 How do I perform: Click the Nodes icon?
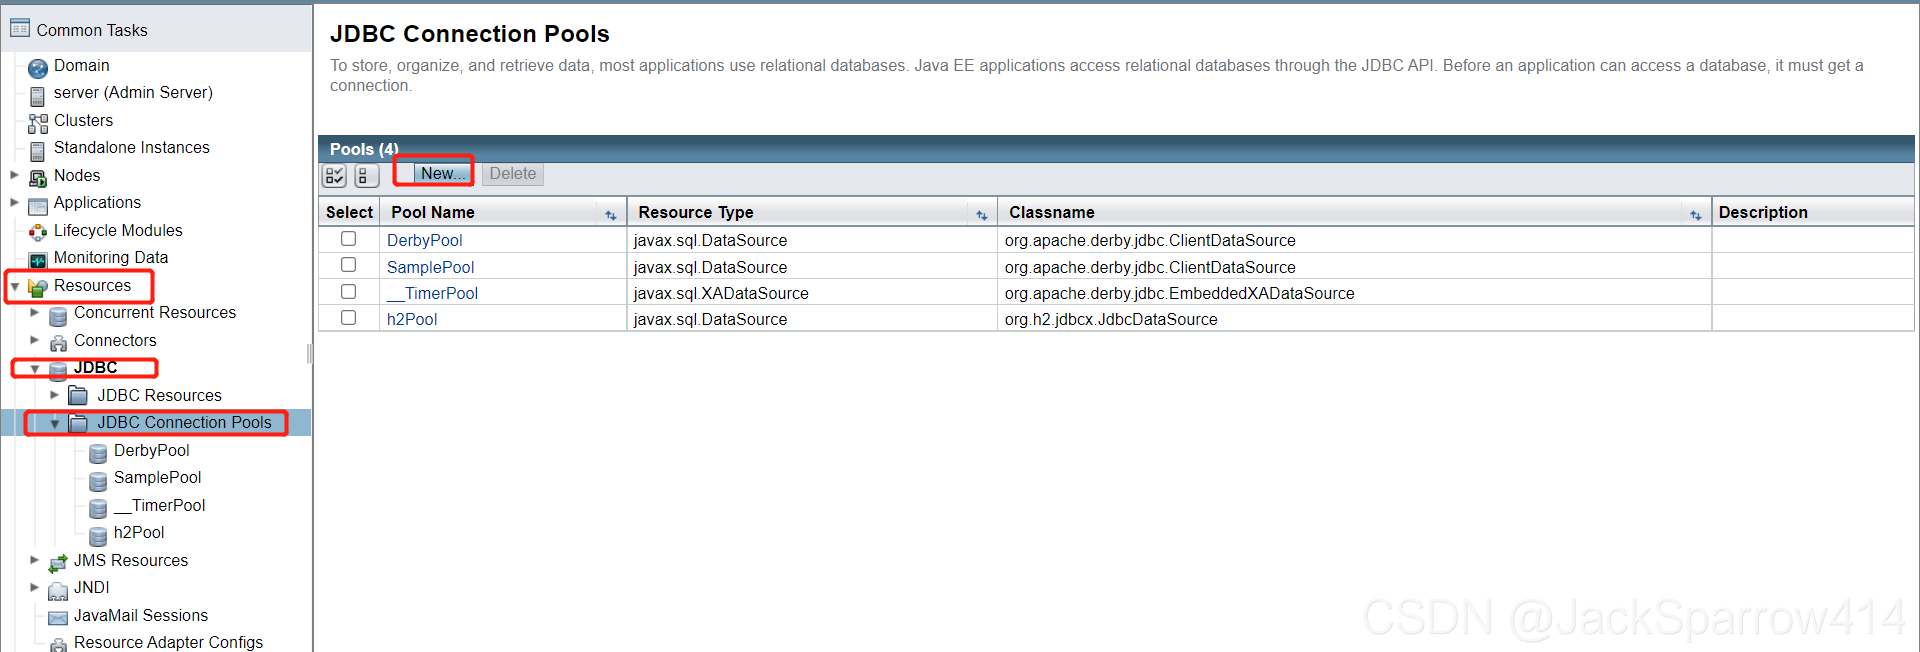(38, 178)
